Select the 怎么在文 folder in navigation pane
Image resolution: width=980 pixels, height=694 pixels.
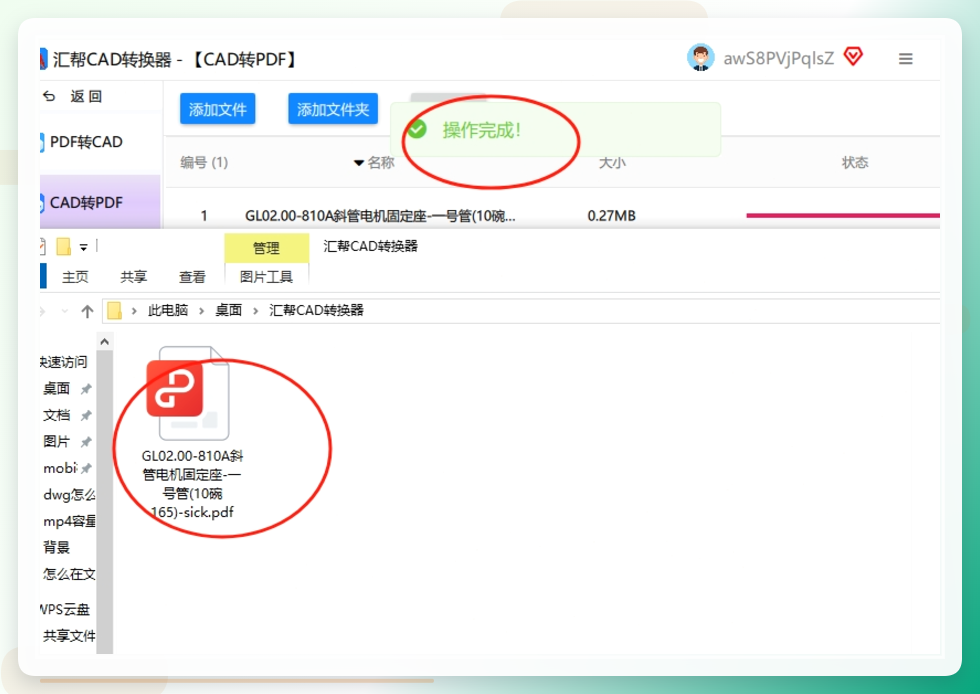pyautogui.click(x=69, y=574)
